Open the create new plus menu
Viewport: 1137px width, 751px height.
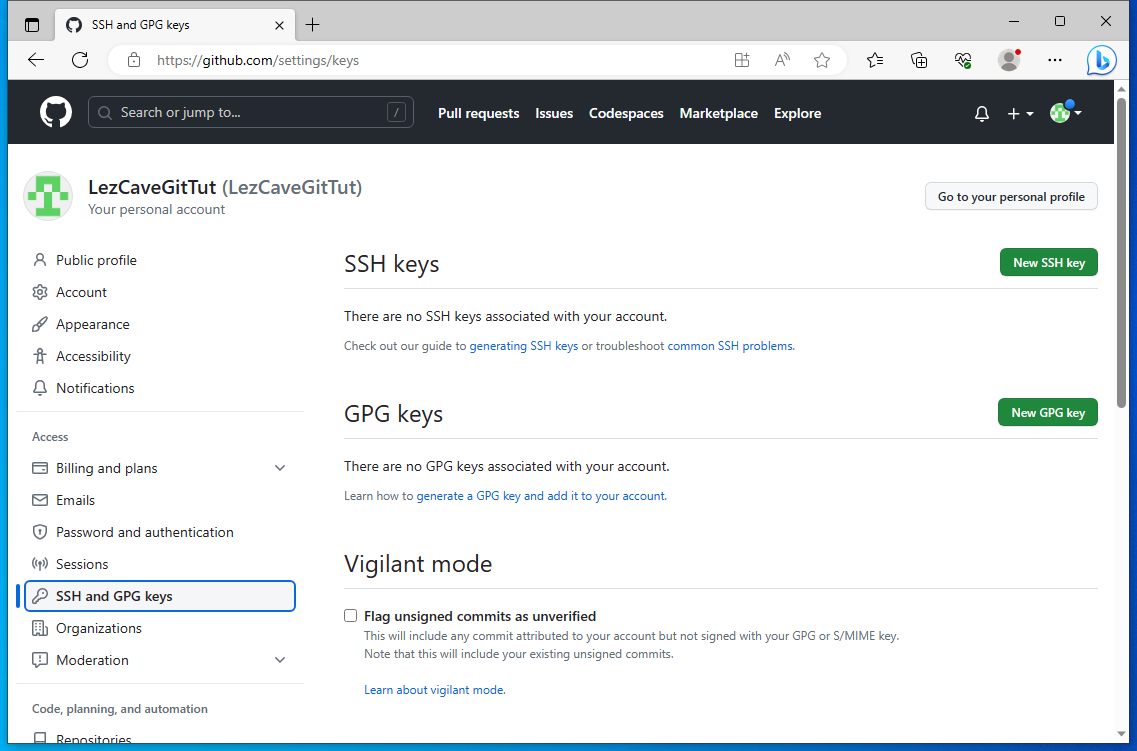point(1020,113)
